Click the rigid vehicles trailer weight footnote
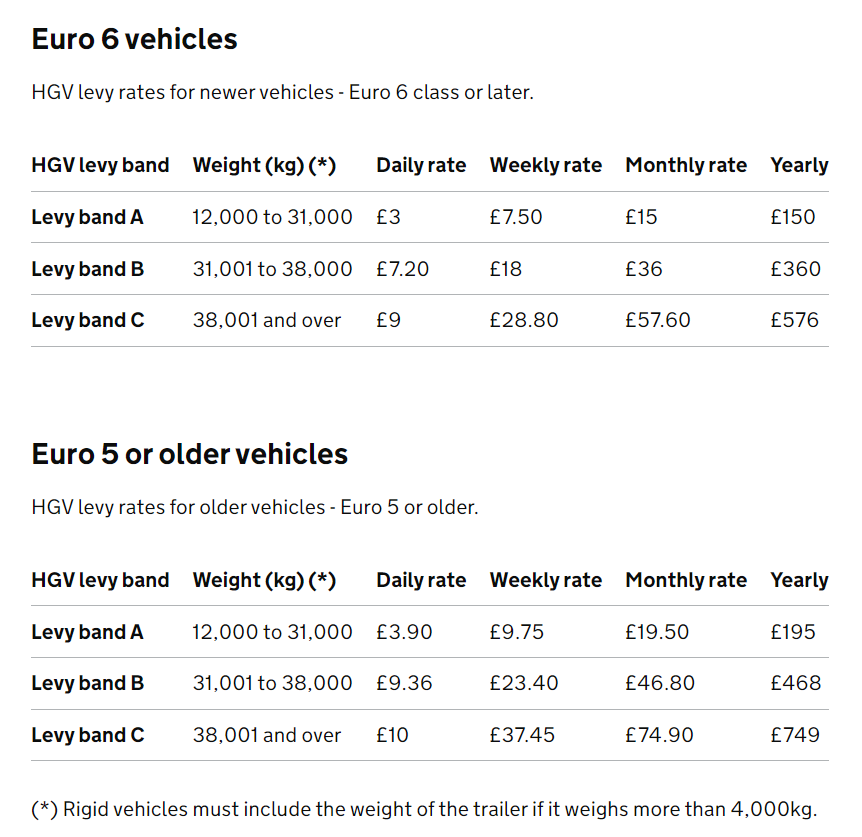Viewport: 862px width, 837px height. 424,809
